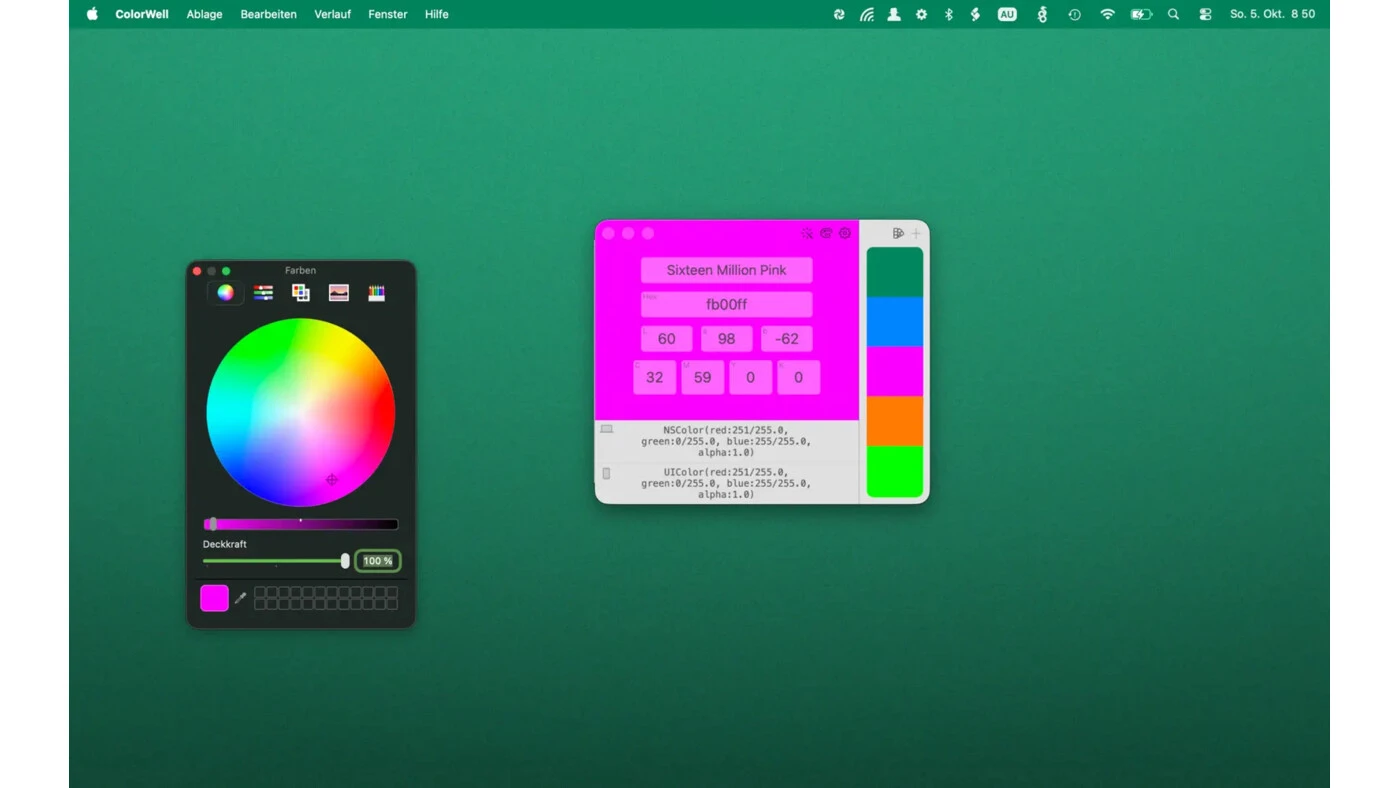Click the lightning bolt icon in the menu bar
Screen dimensions: 1400x788
975,14
